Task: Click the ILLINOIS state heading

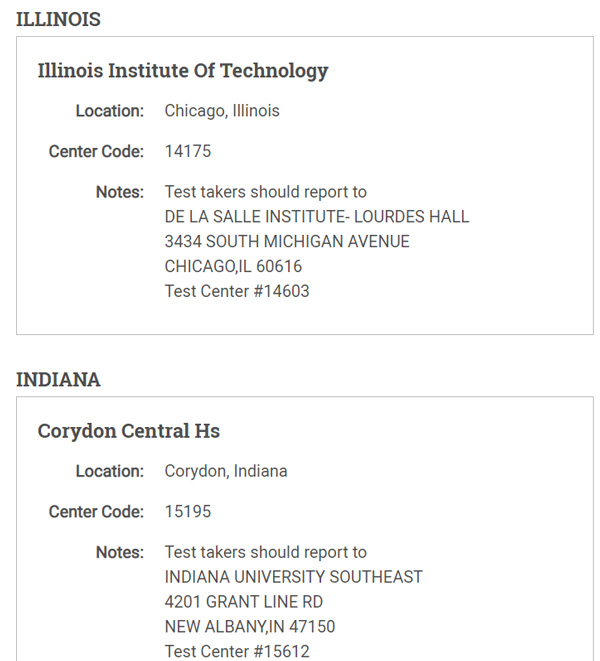Action: (58, 19)
